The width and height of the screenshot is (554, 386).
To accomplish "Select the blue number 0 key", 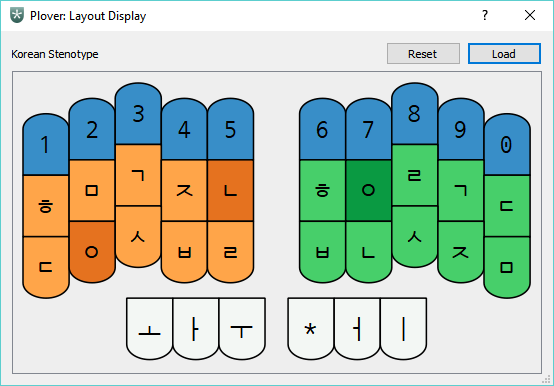I will coord(507,144).
